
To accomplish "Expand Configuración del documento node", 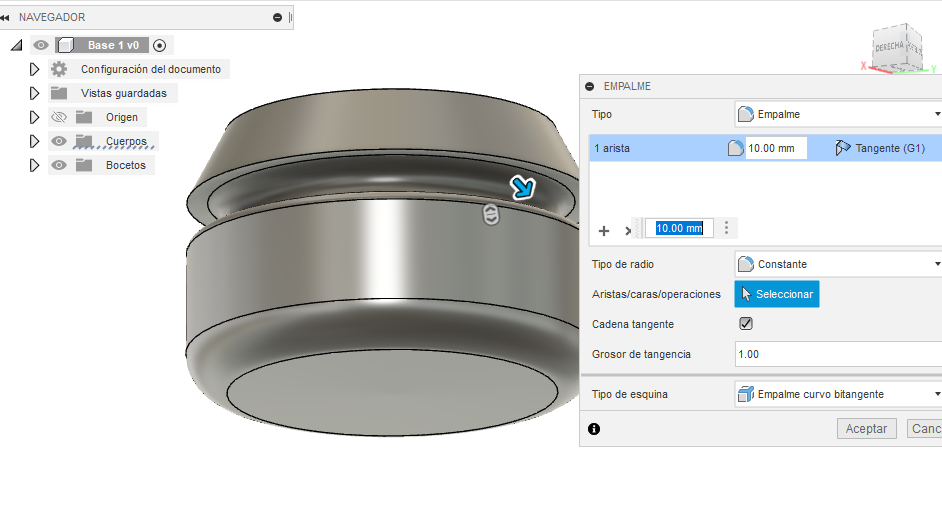I will [34, 69].
